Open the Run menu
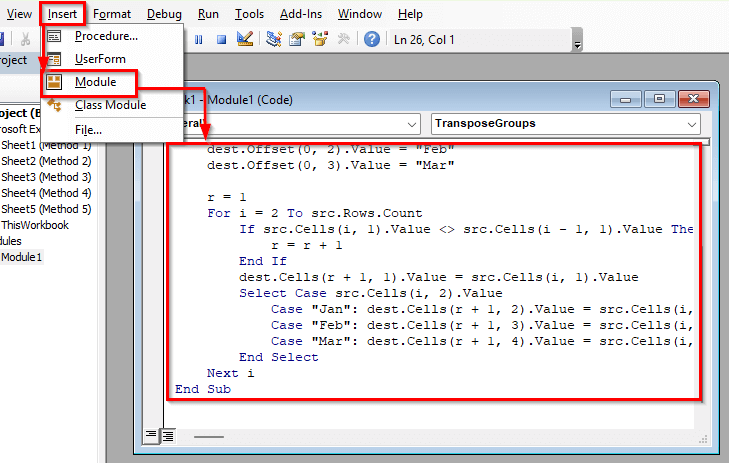The width and height of the screenshot is (729, 463). tap(208, 14)
